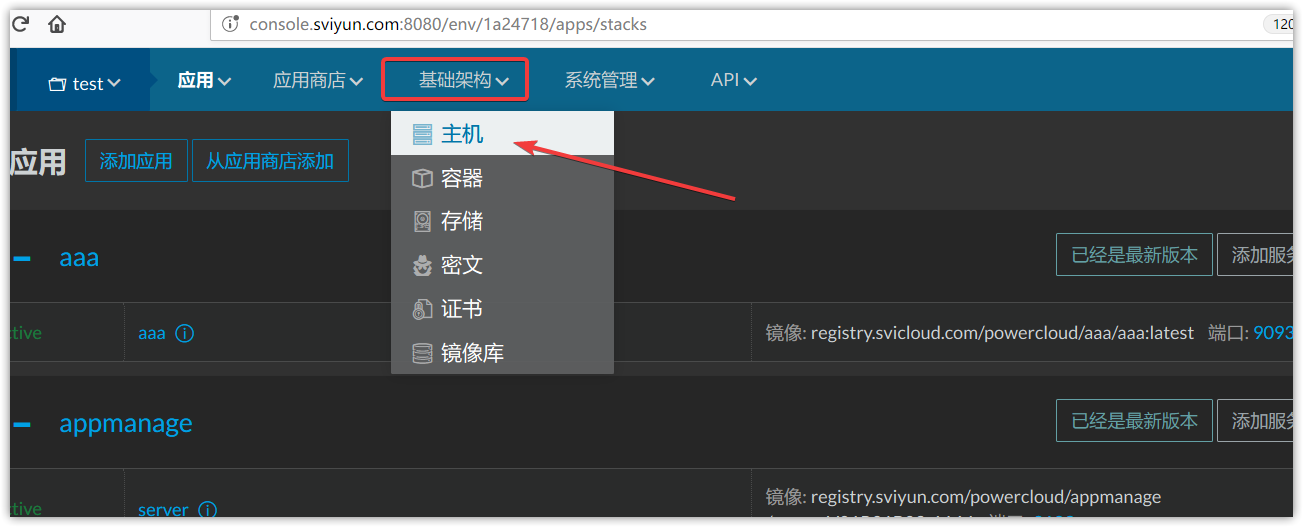Viewport: 1303px width, 527px height.
Task: Click appmanage image registry.sviyun.com text
Action: 986,496
